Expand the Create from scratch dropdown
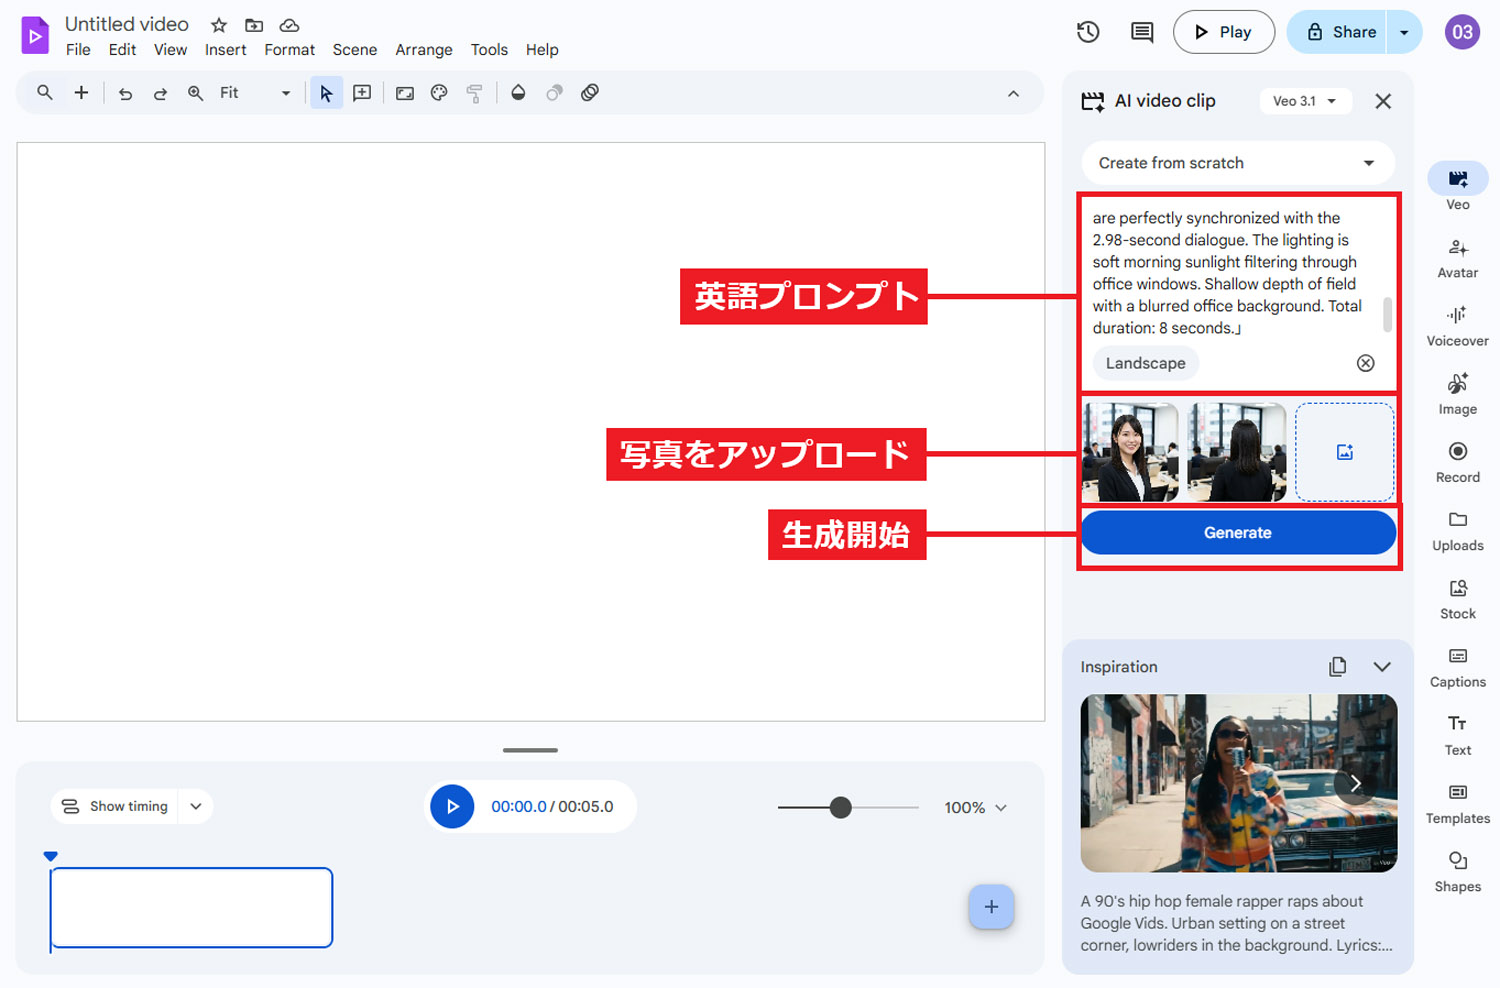Viewport: 1500px width, 988px height. 1238,162
